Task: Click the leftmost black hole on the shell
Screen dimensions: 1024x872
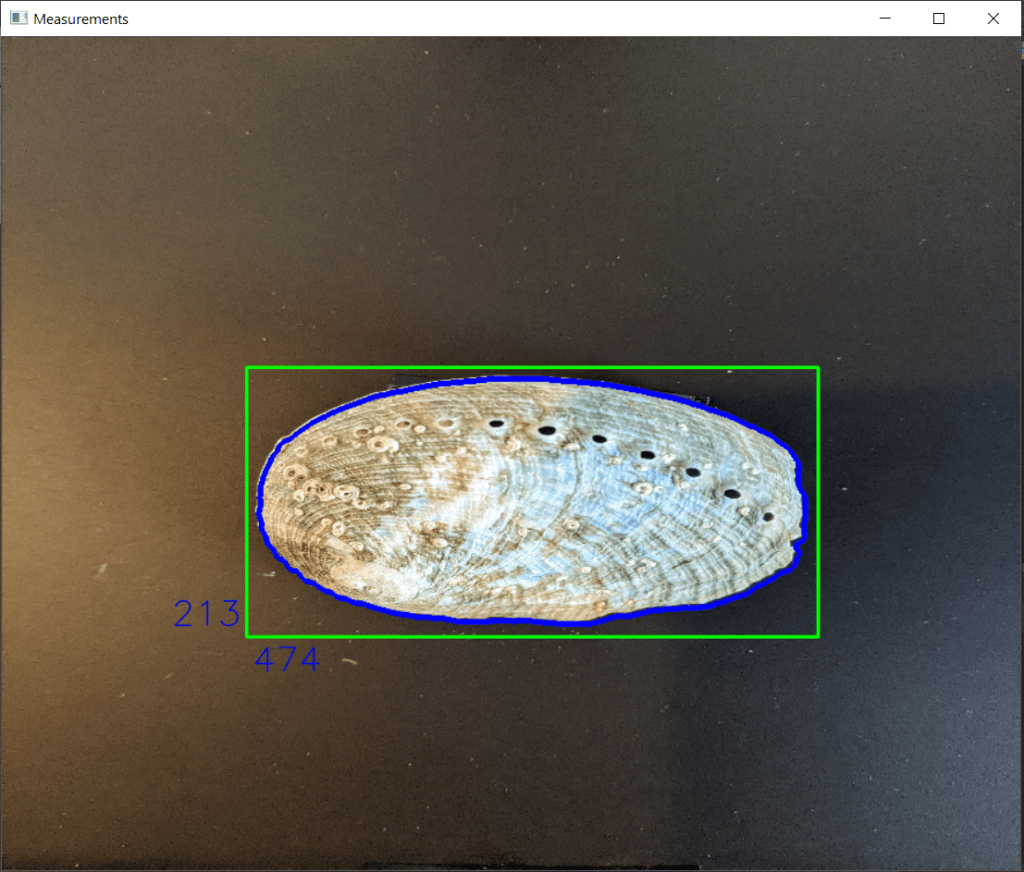Action: point(495,423)
